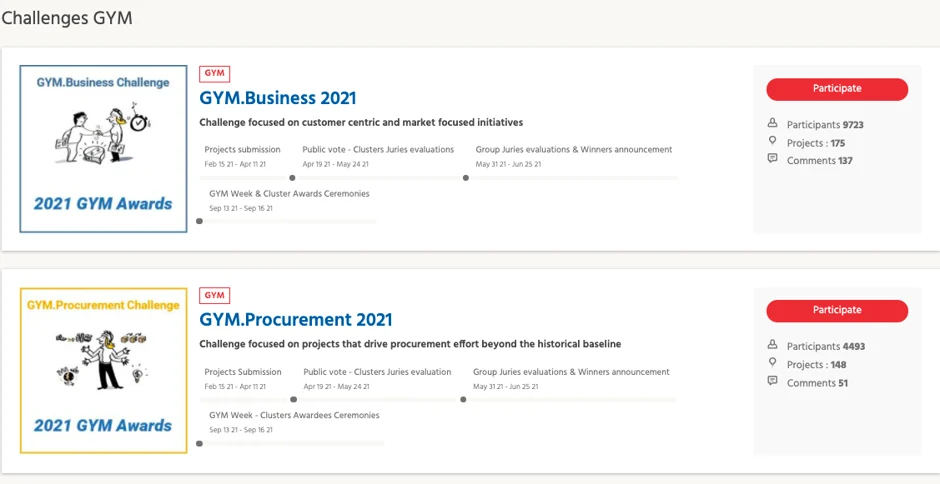Click projects pin icon in GYM.Business card
The image size is (940, 484).
pyautogui.click(x=772, y=142)
